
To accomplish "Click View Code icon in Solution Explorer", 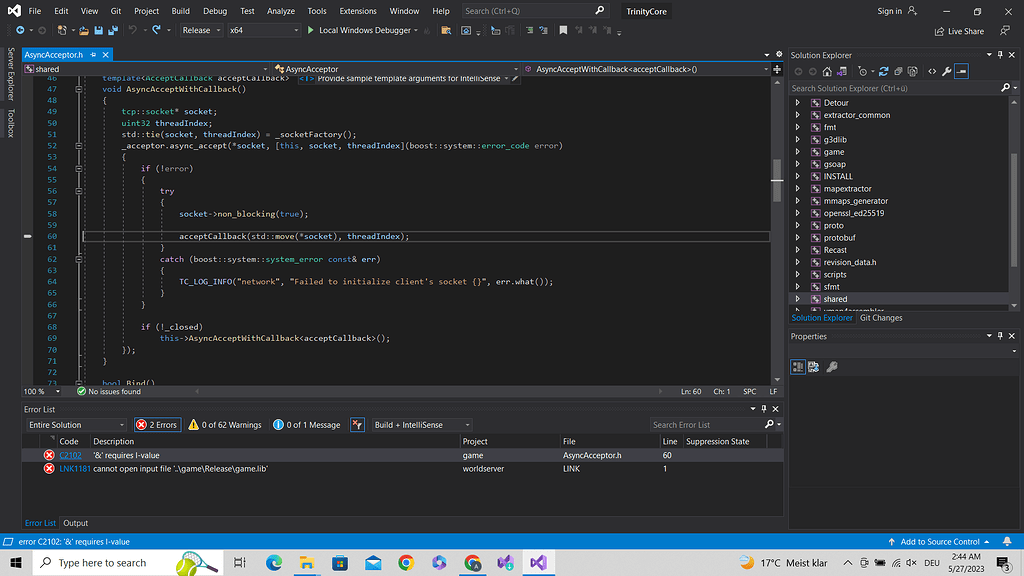I will point(932,71).
